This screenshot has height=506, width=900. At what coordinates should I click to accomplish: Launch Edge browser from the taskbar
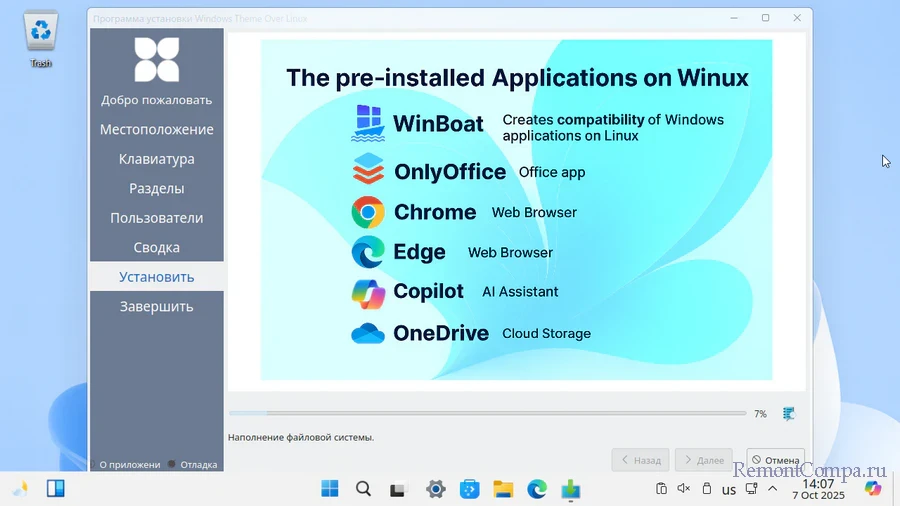coord(537,489)
